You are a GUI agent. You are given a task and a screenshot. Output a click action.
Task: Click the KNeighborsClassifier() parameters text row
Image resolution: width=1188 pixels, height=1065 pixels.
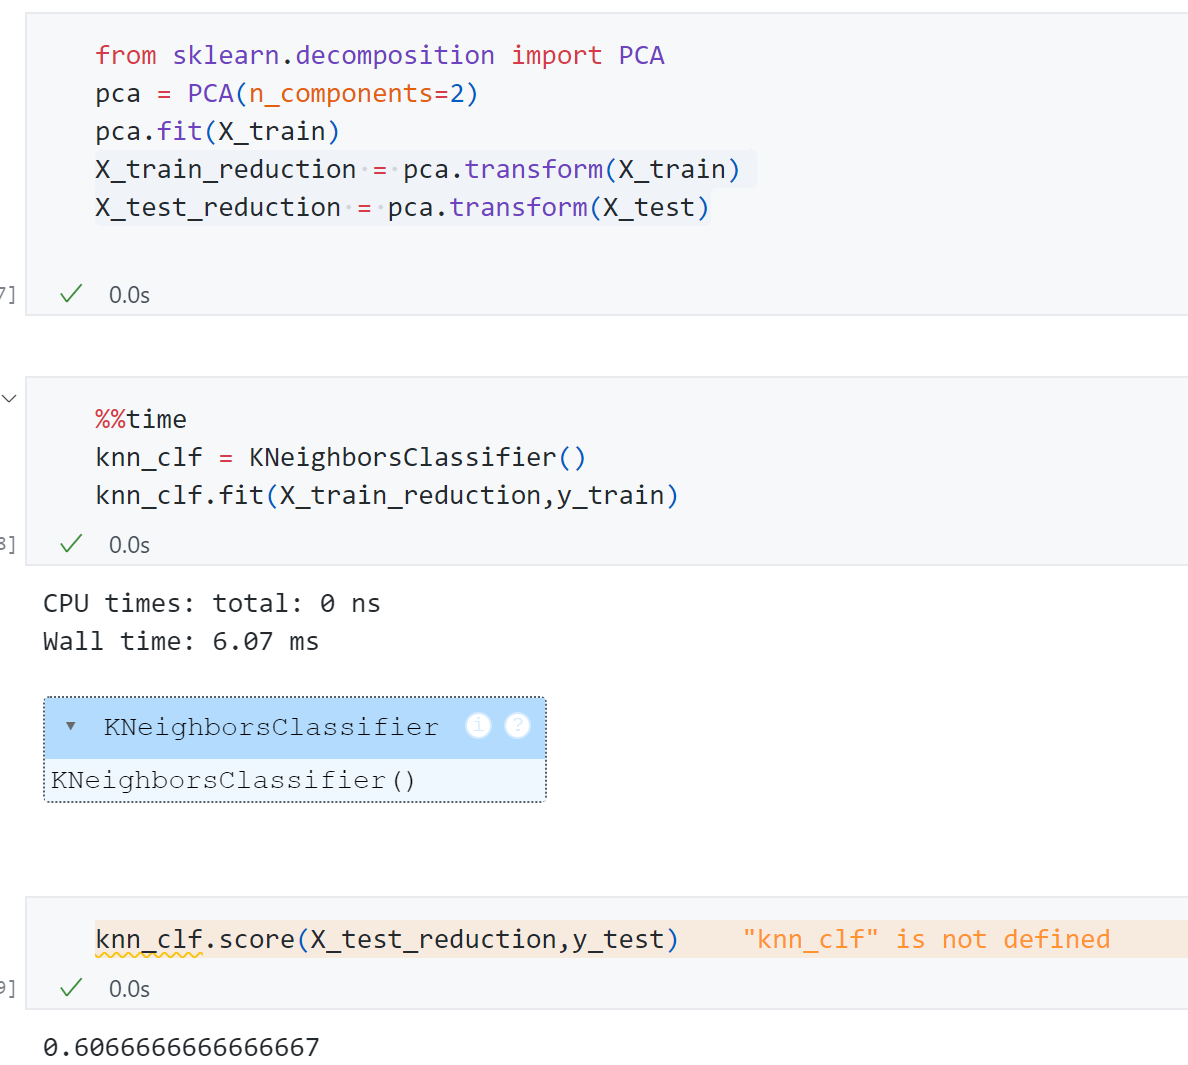click(x=233, y=780)
